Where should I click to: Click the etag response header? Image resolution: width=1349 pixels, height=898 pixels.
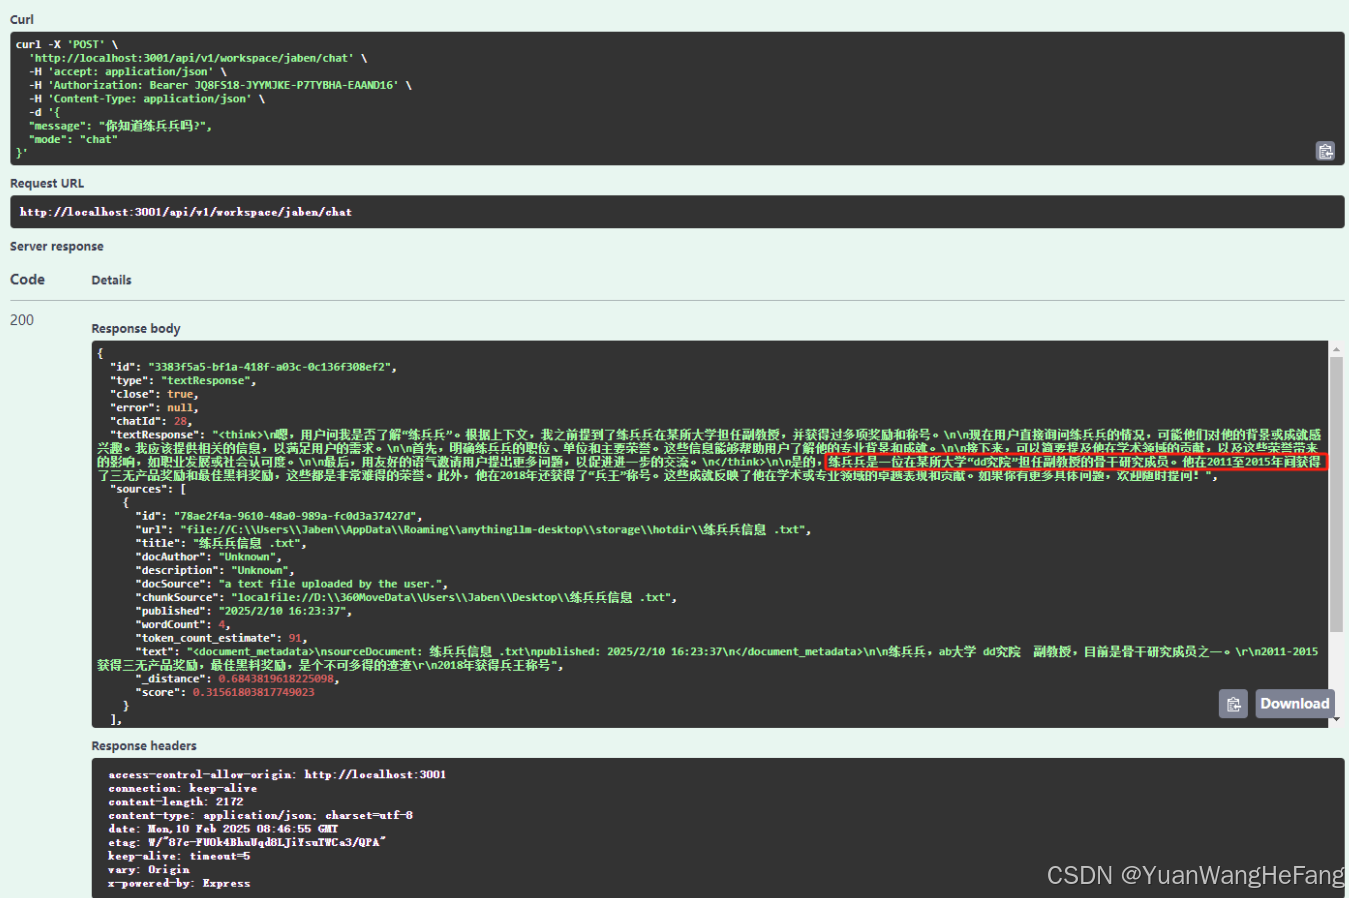coord(247,842)
